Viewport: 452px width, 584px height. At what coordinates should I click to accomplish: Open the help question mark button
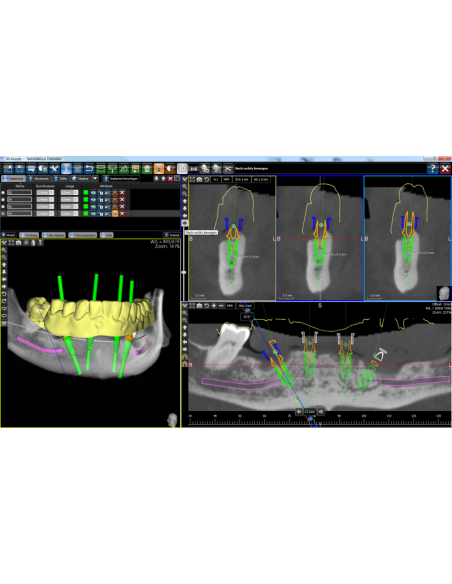tap(432, 169)
